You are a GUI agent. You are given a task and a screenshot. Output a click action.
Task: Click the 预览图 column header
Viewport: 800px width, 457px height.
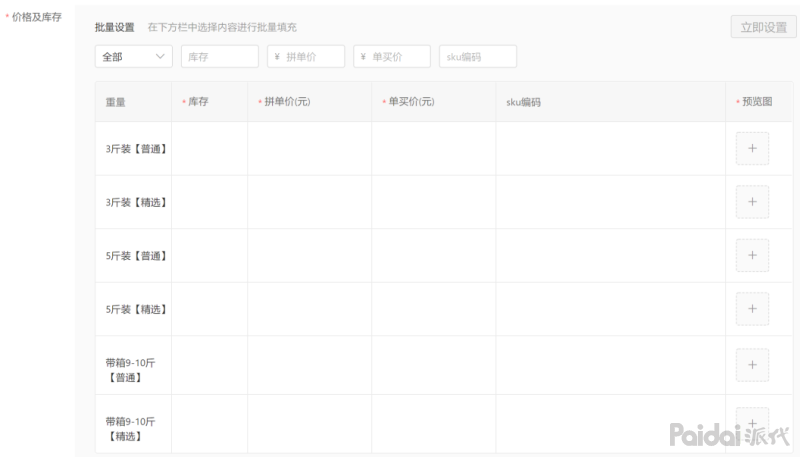point(757,102)
